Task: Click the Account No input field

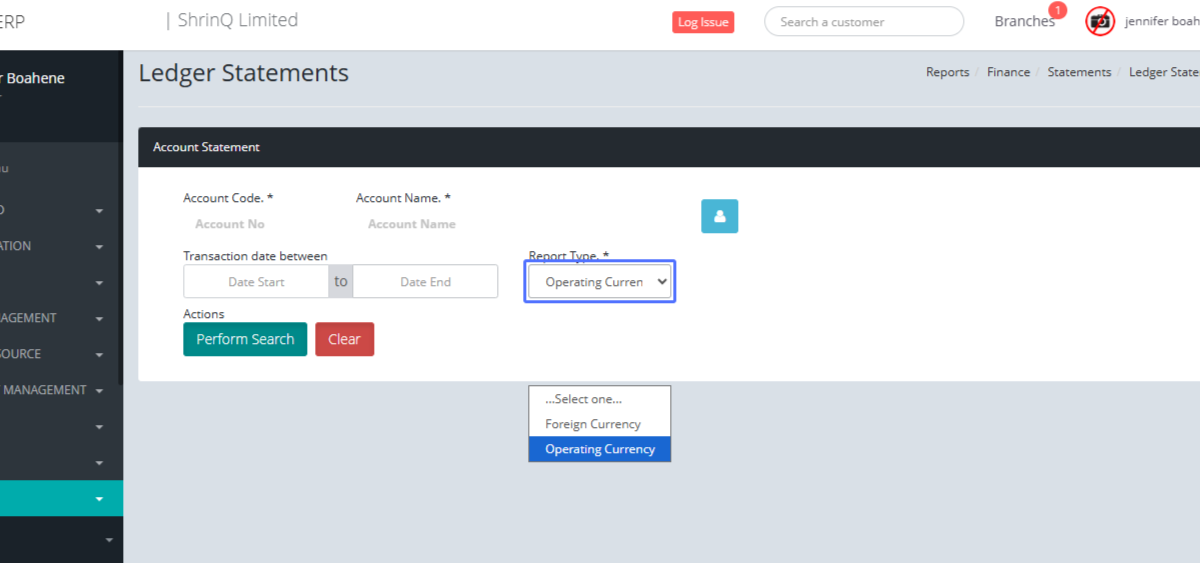Action: point(230,224)
